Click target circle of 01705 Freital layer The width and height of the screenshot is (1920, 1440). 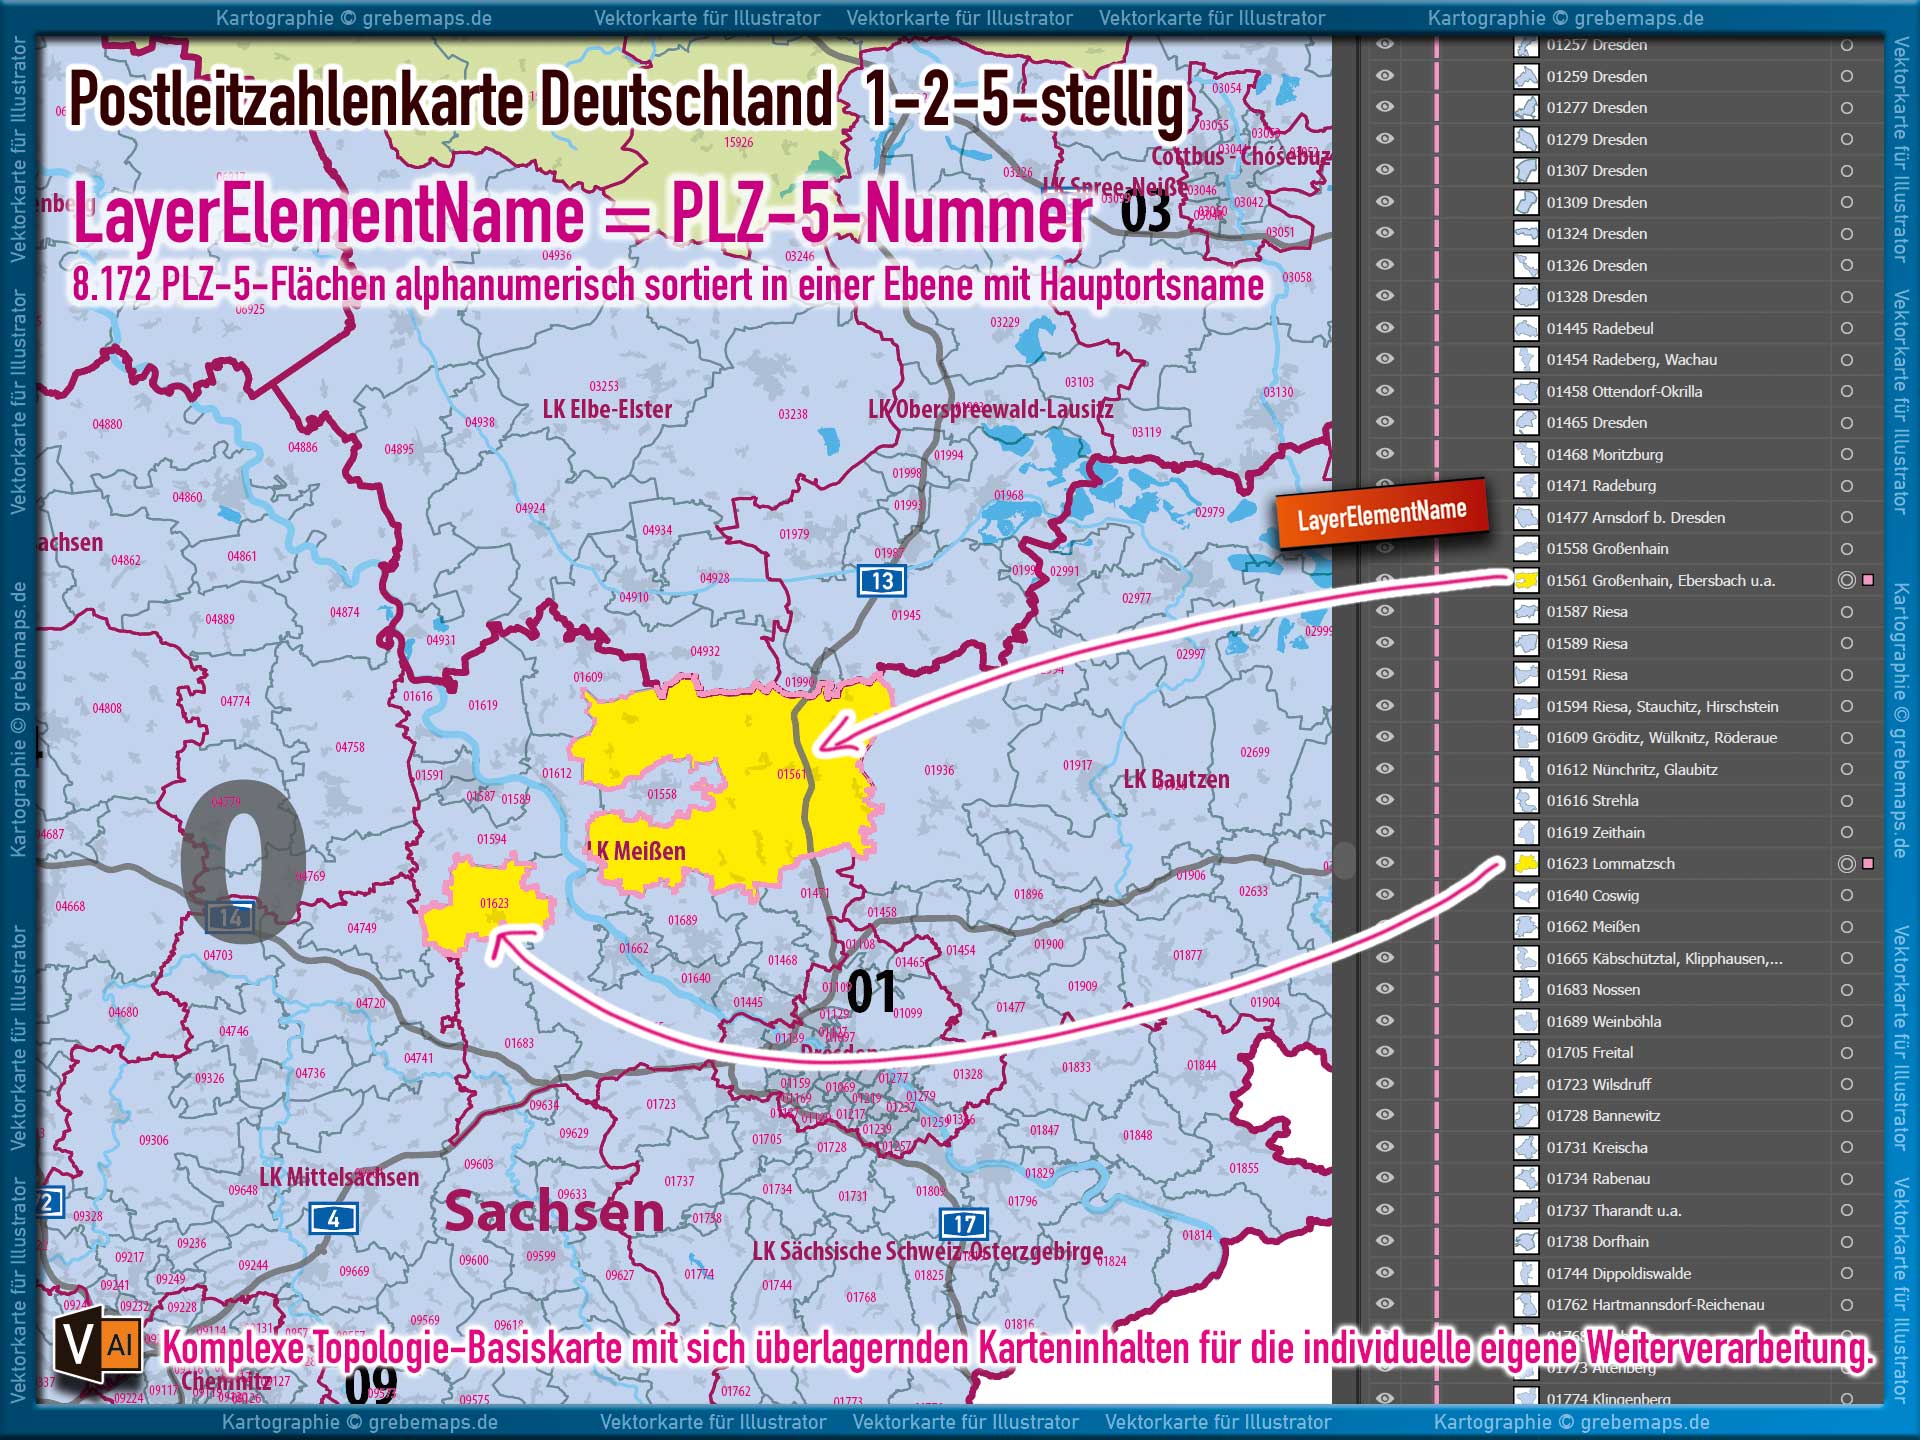tap(1847, 1053)
